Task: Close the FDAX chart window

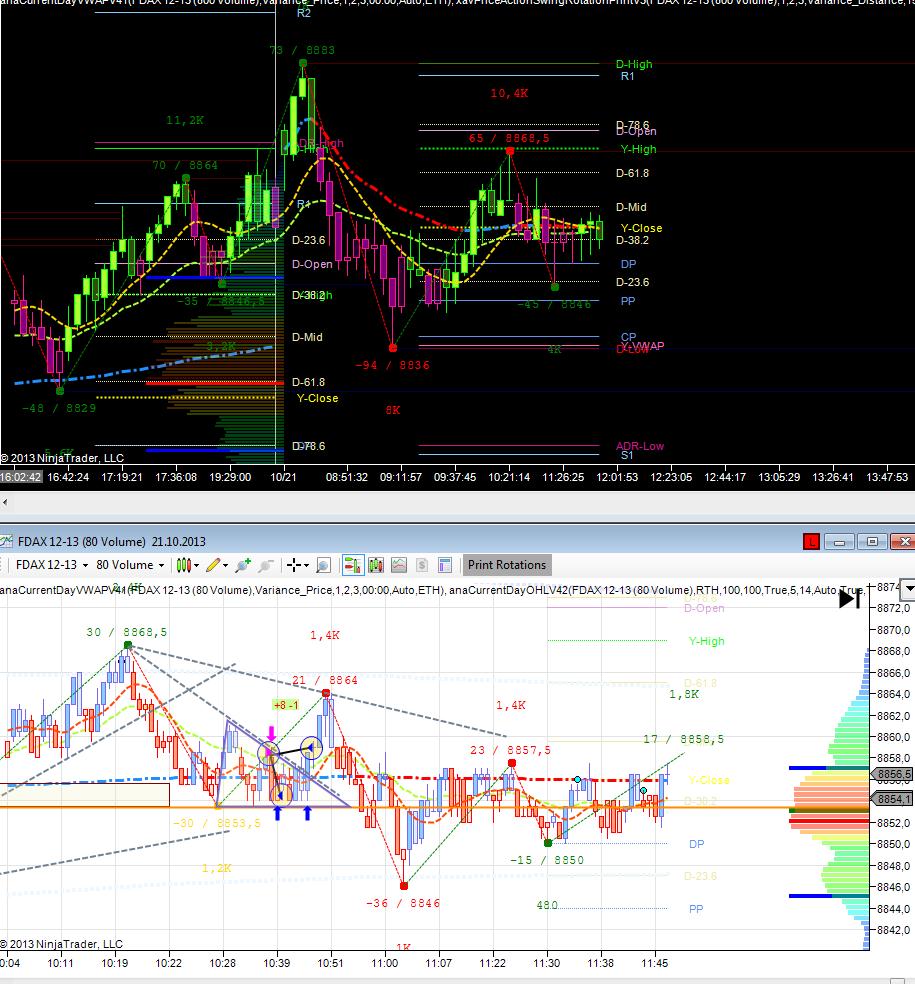Action: coord(904,542)
